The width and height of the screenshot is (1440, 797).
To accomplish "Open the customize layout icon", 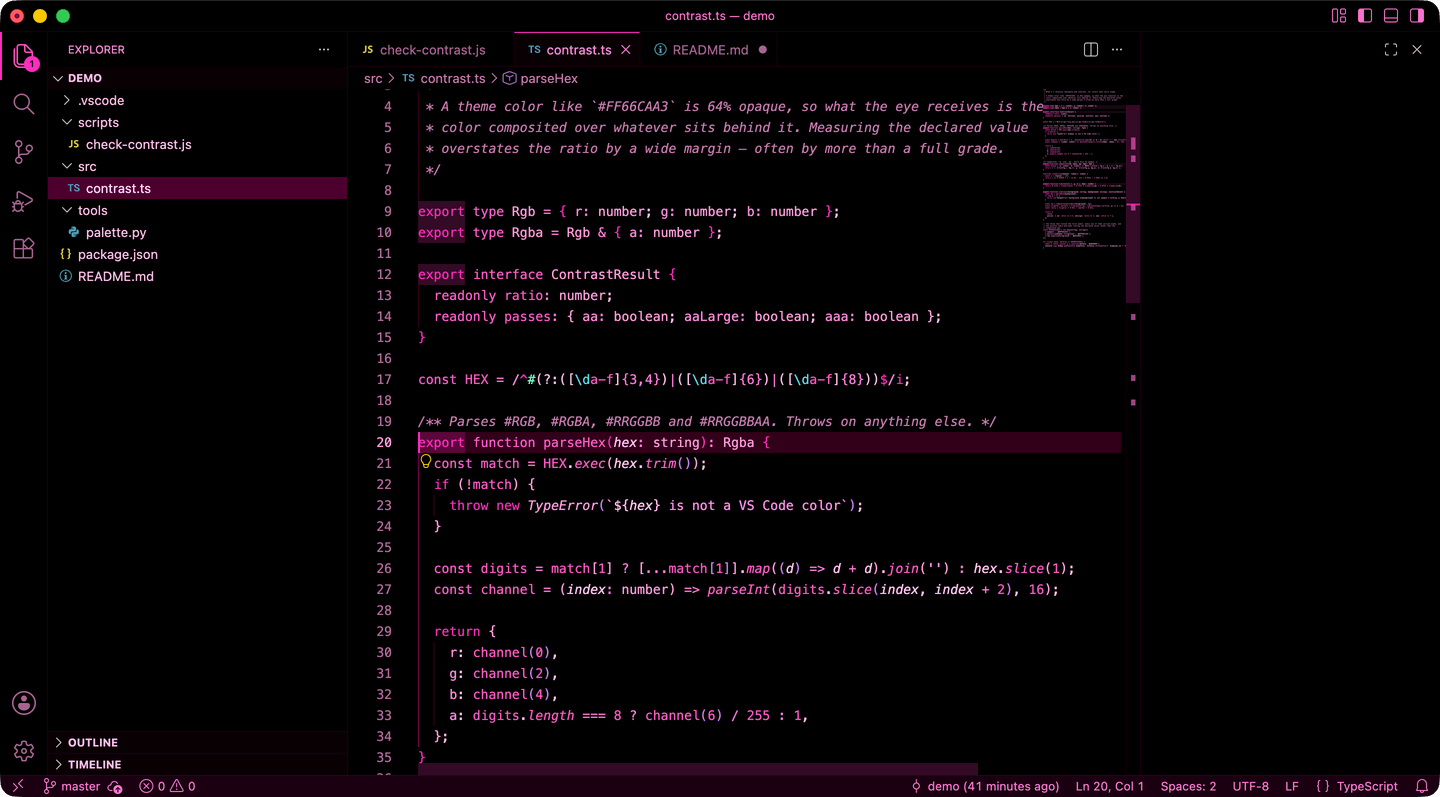I will click(x=1339, y=16).
